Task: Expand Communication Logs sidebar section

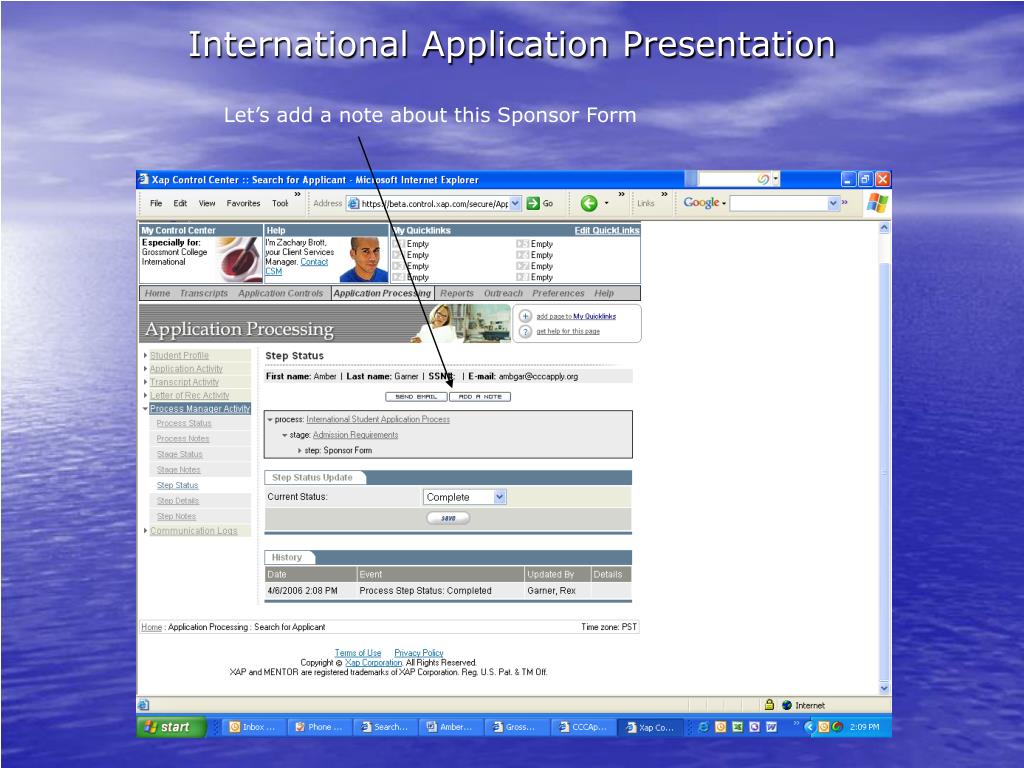Action: coord(145,531)
